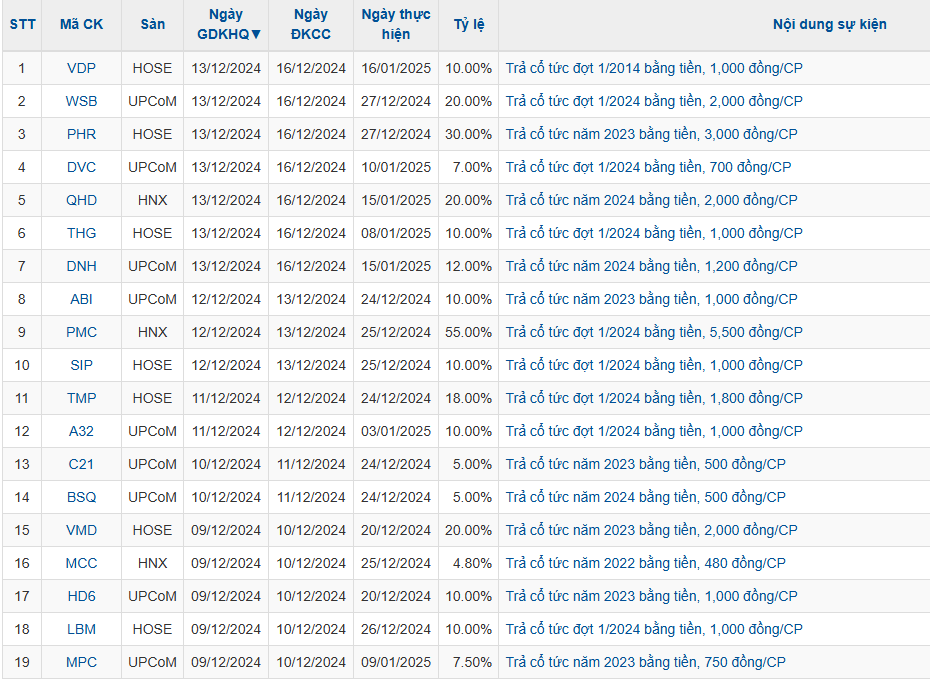930x682 pixels.
Task: Select the DVC stock ticker
Action: (x=81, y=167)
